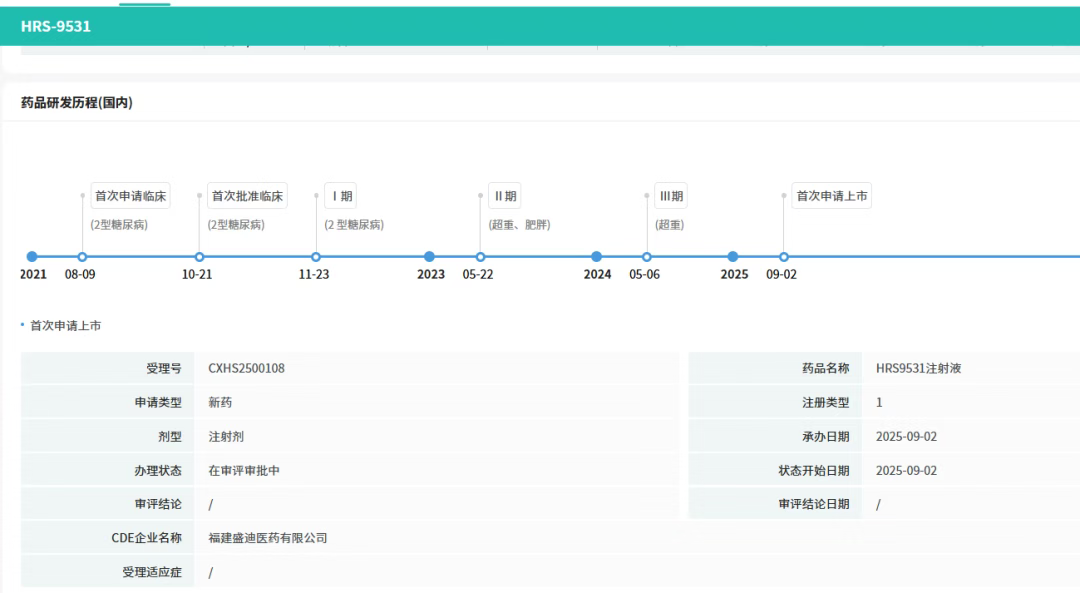
Task: Click the II期 phase label box
Action: [505, 196]
